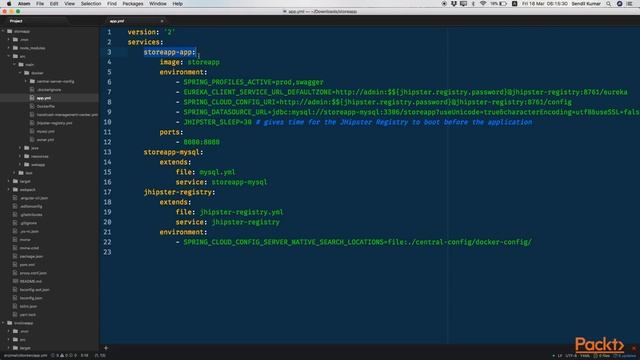Click the battery icon in menu bar
The height and width of the screenshot is (360, 640).
click(503, 4)
